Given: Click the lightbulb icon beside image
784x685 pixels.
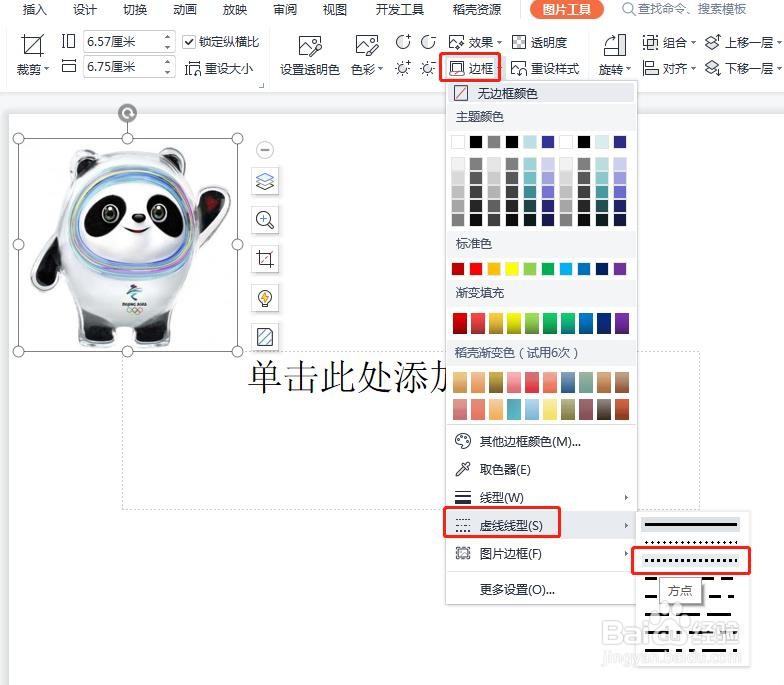Looking at the screenshot, I should point(265,298).
